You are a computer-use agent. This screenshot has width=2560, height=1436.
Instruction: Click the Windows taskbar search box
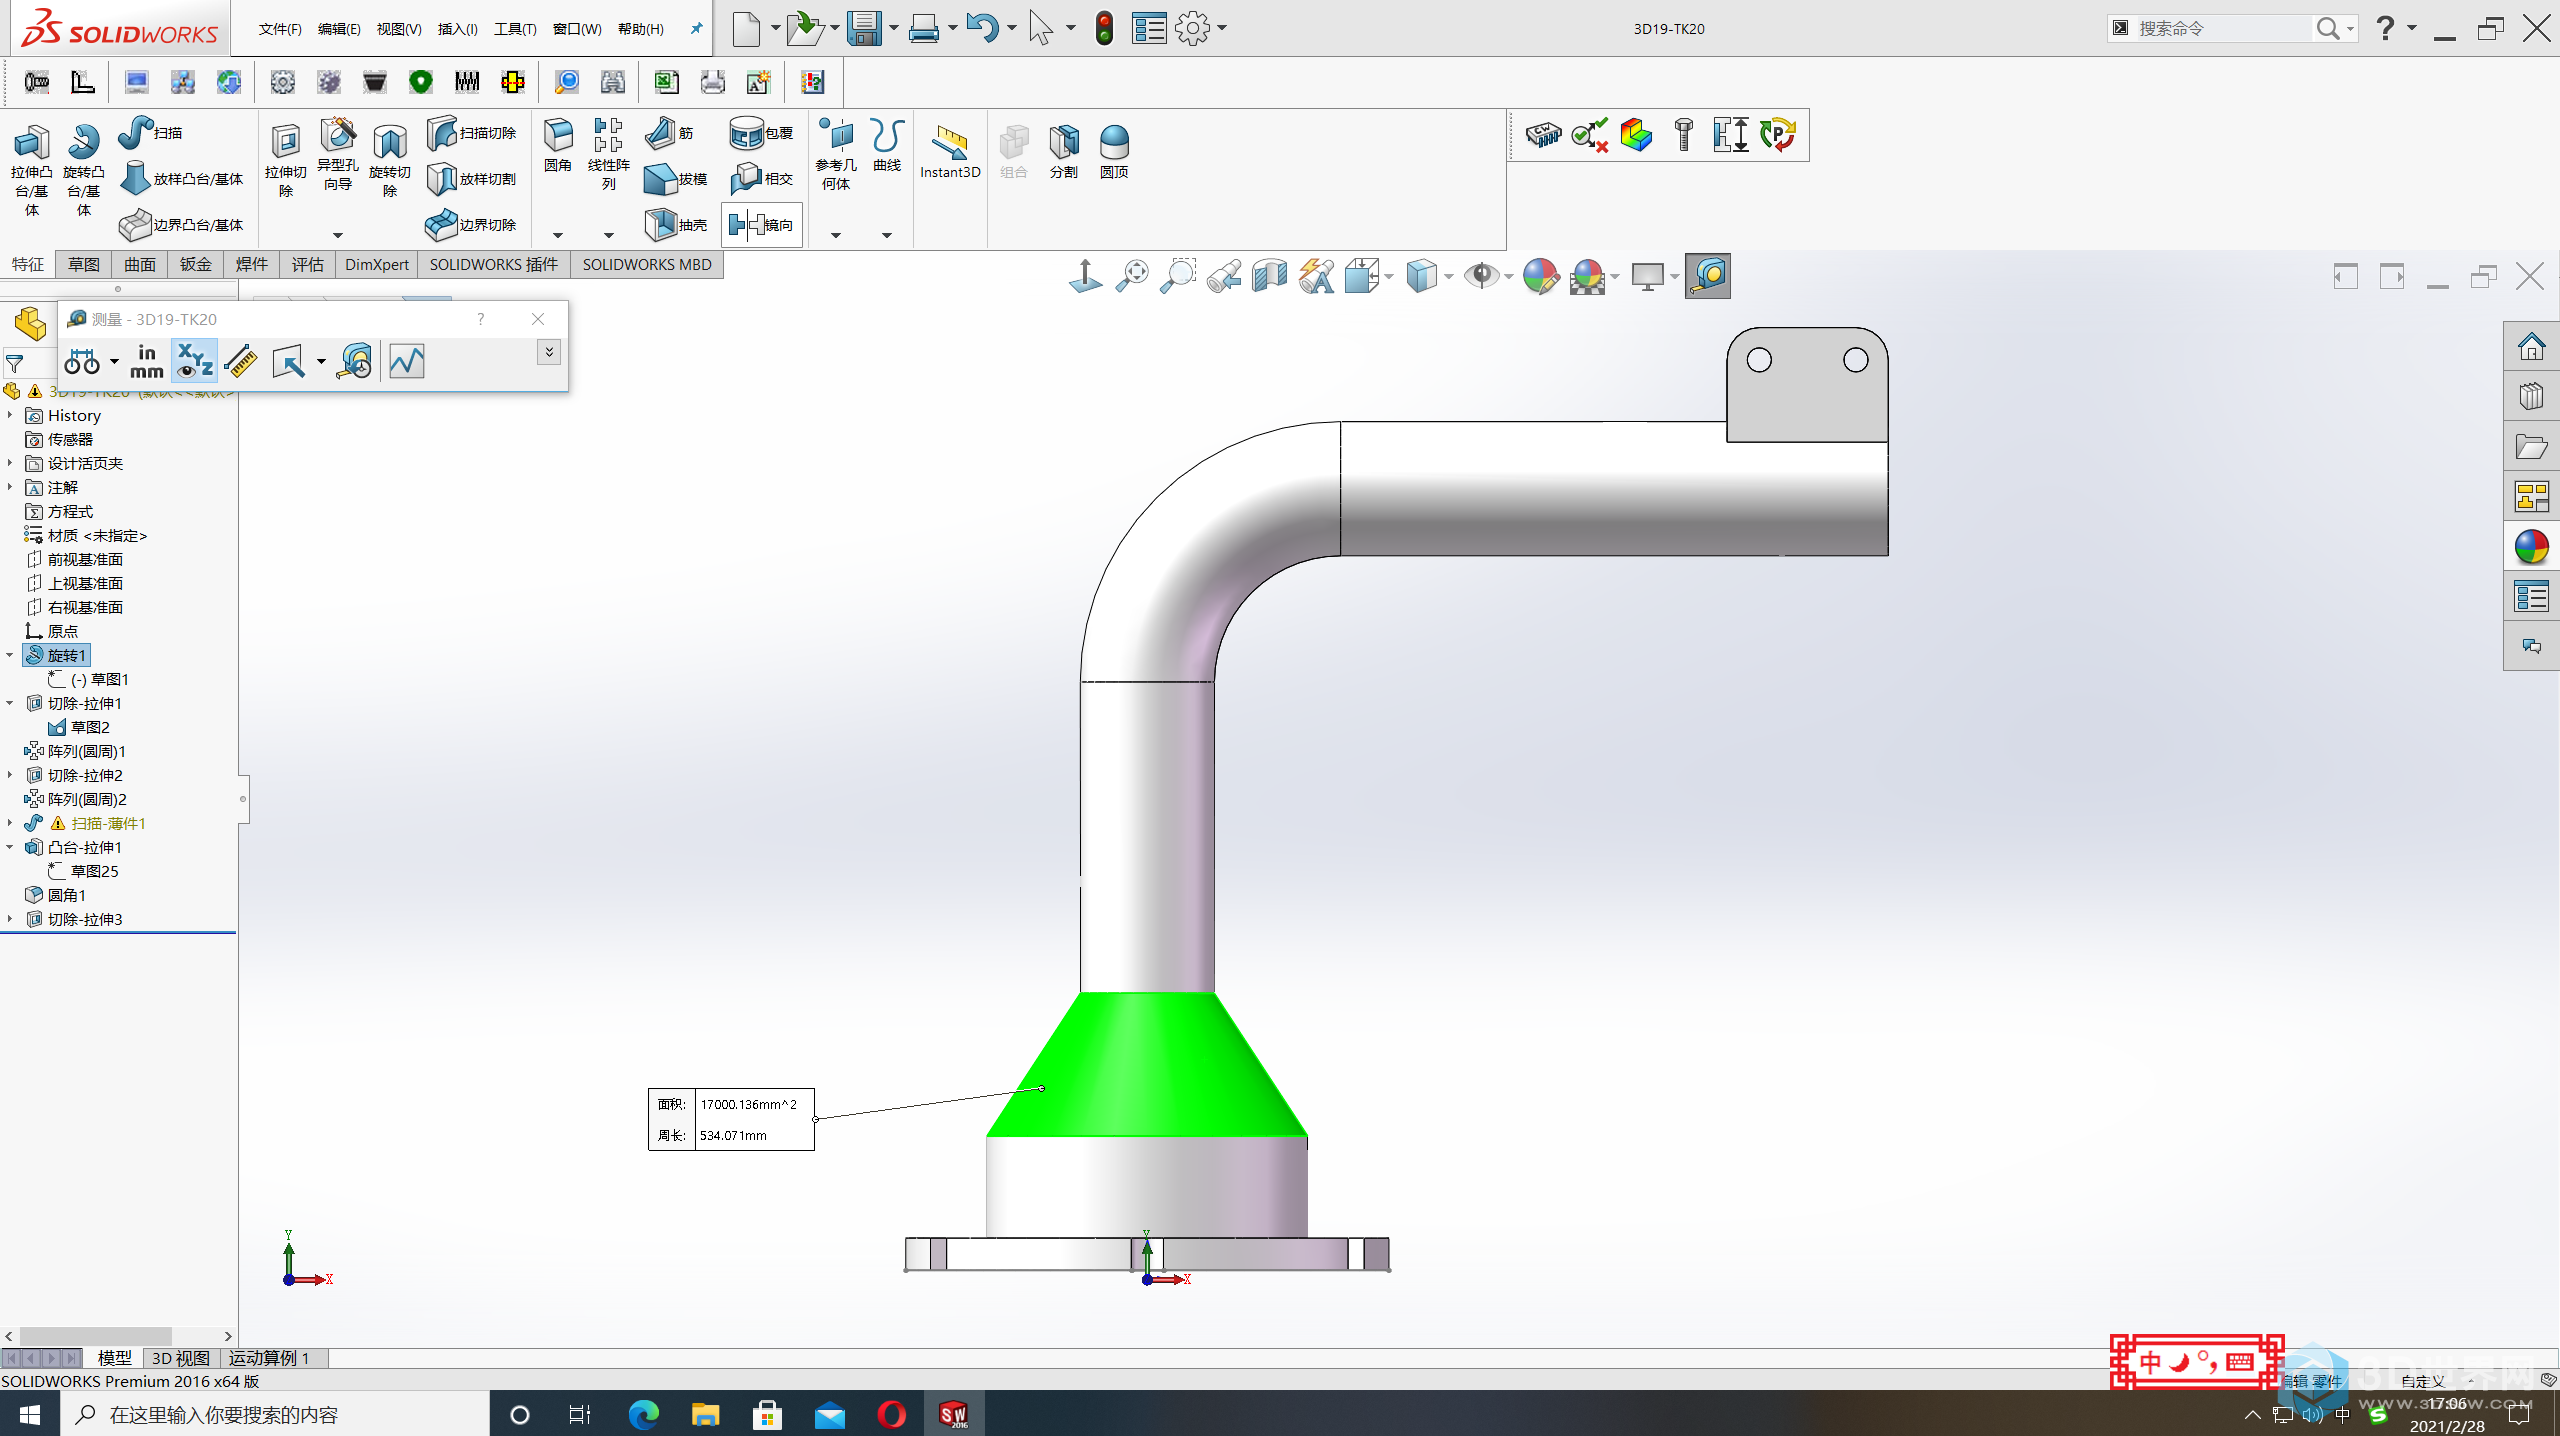point(275,1414)
